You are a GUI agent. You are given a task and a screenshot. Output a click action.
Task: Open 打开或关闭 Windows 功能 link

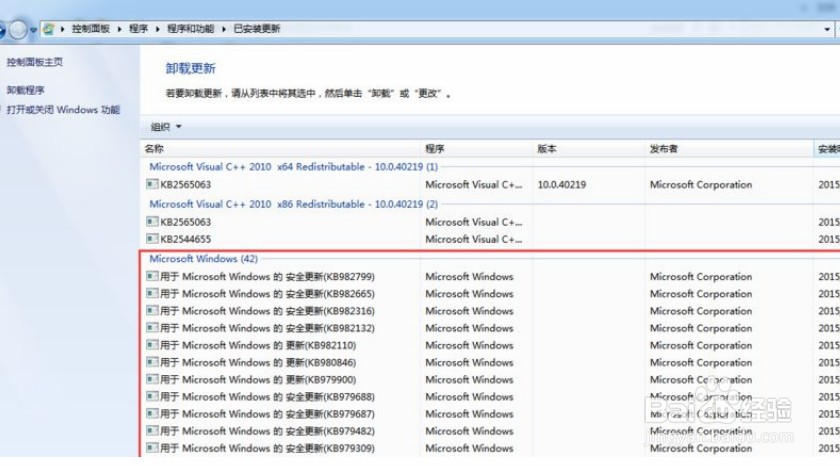pyautogui.click(x=63, y=110)
